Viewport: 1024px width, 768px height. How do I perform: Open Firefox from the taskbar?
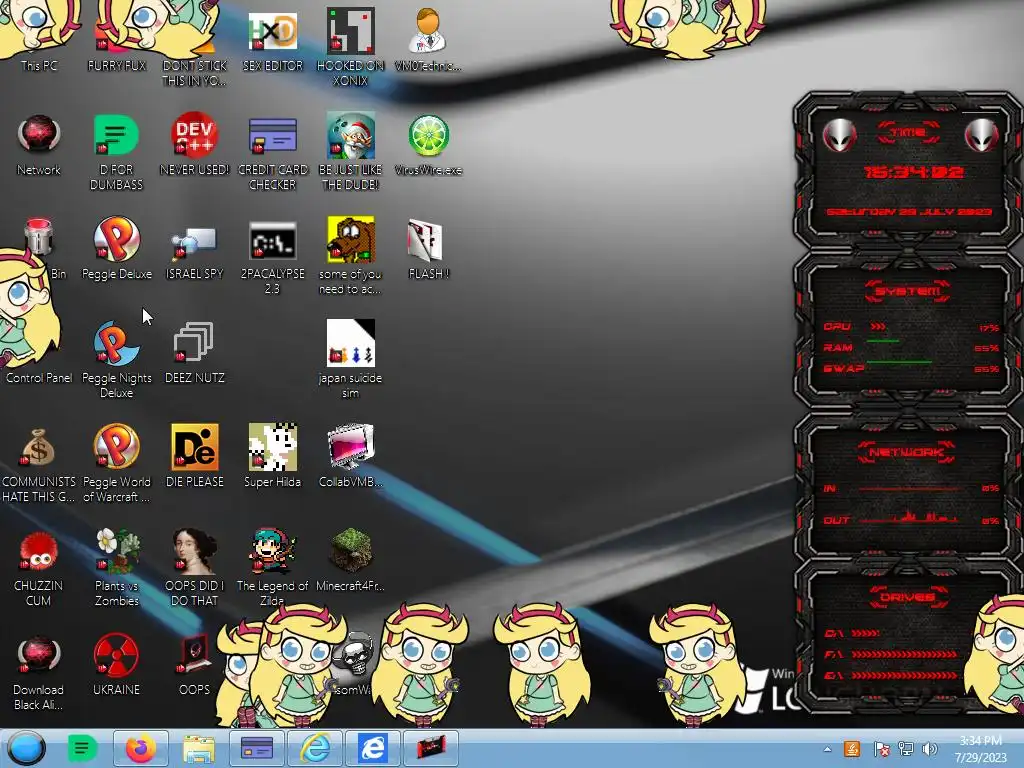[140, 748]
